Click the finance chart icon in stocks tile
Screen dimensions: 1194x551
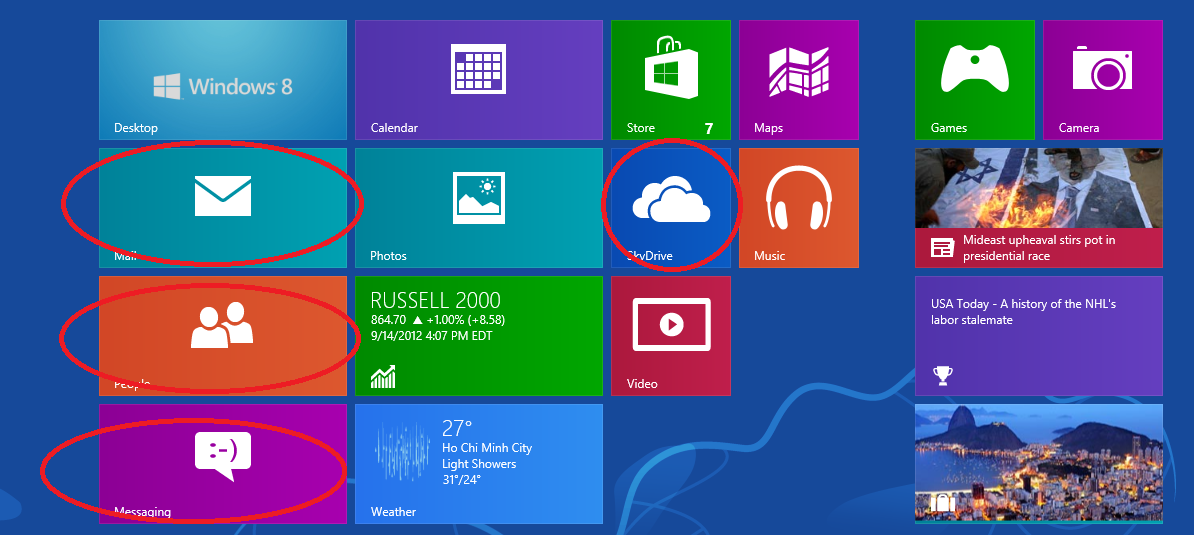383,376
